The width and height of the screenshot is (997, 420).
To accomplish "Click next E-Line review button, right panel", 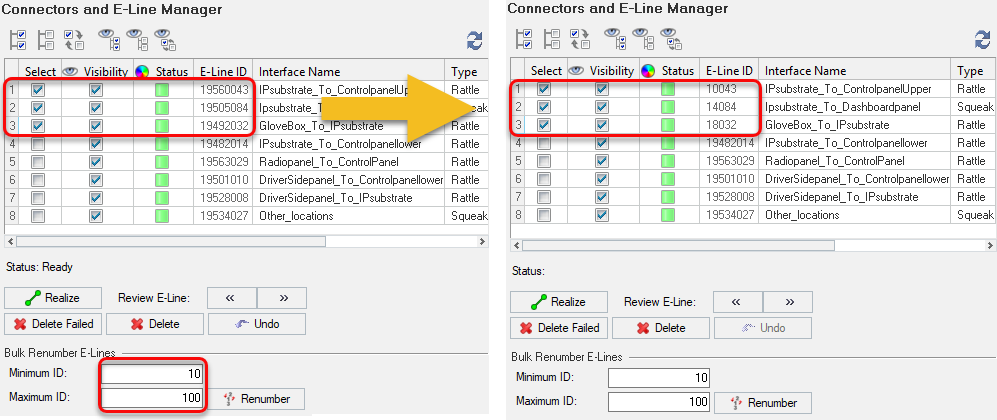I will pos(788,302).
